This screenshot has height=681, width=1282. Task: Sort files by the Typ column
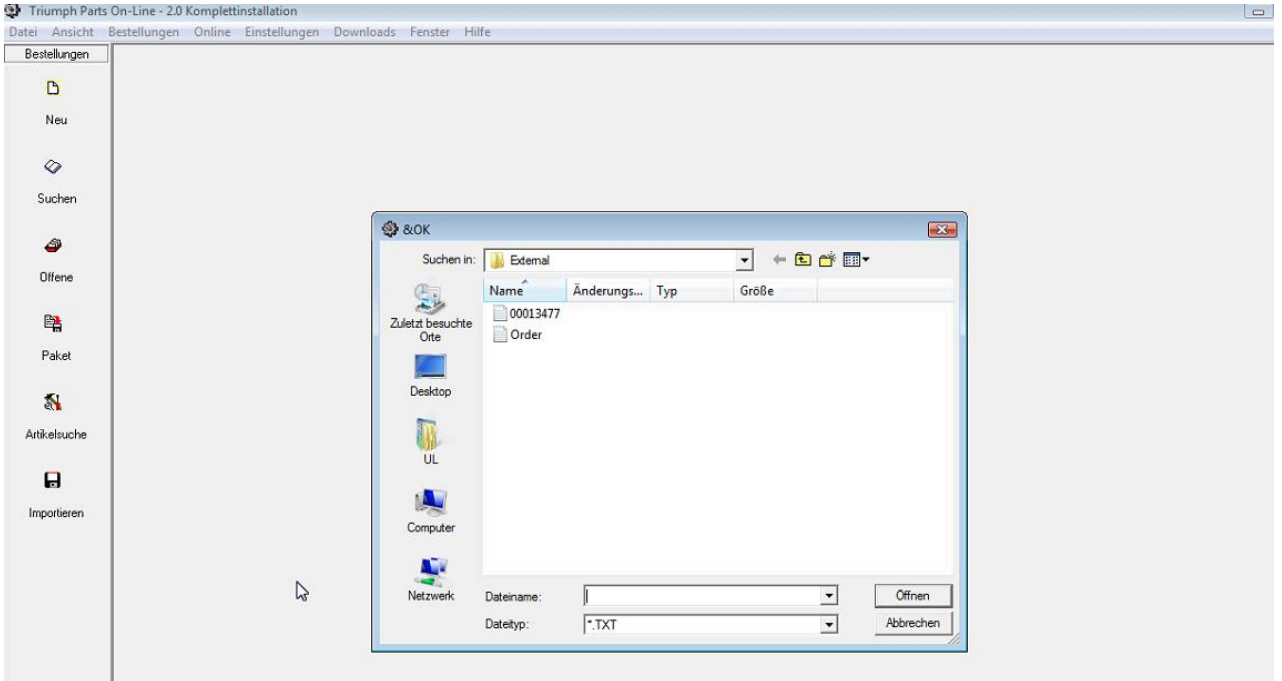point(691,291)
